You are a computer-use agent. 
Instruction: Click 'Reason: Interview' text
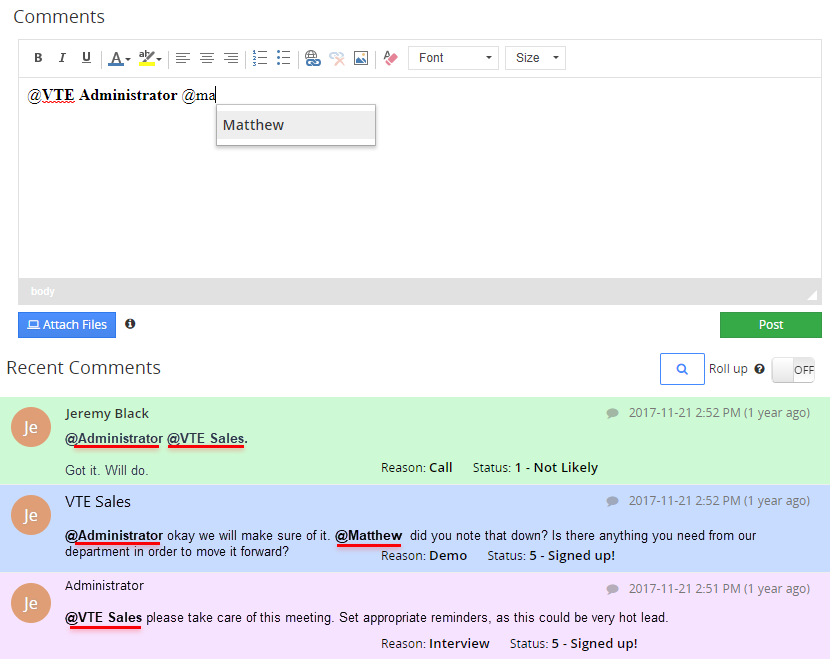click(x=435, y=643)
